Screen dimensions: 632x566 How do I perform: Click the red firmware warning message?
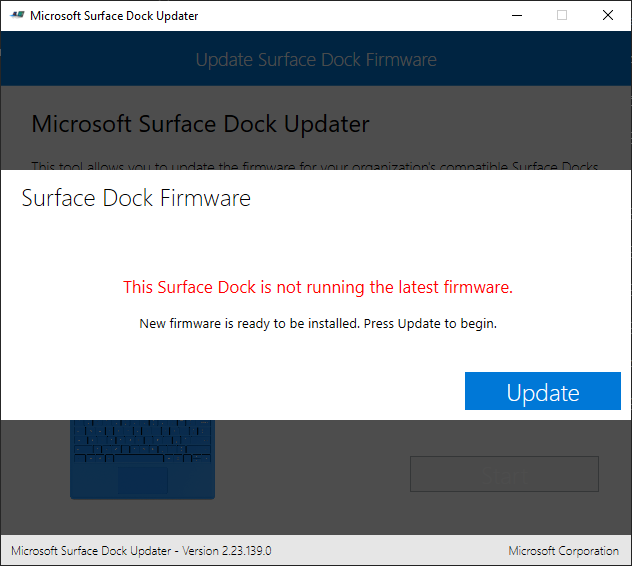click(317, 288)
